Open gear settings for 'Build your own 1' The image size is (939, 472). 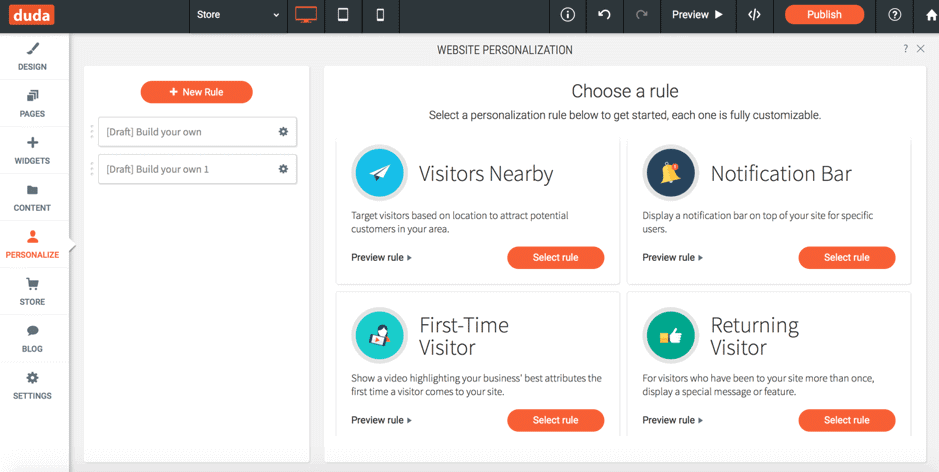pos(283,169)
